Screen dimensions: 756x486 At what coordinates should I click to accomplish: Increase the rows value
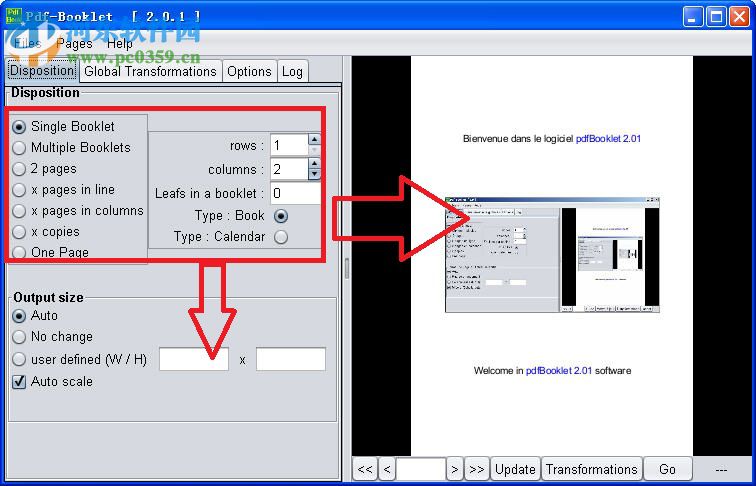pos(314,139)
